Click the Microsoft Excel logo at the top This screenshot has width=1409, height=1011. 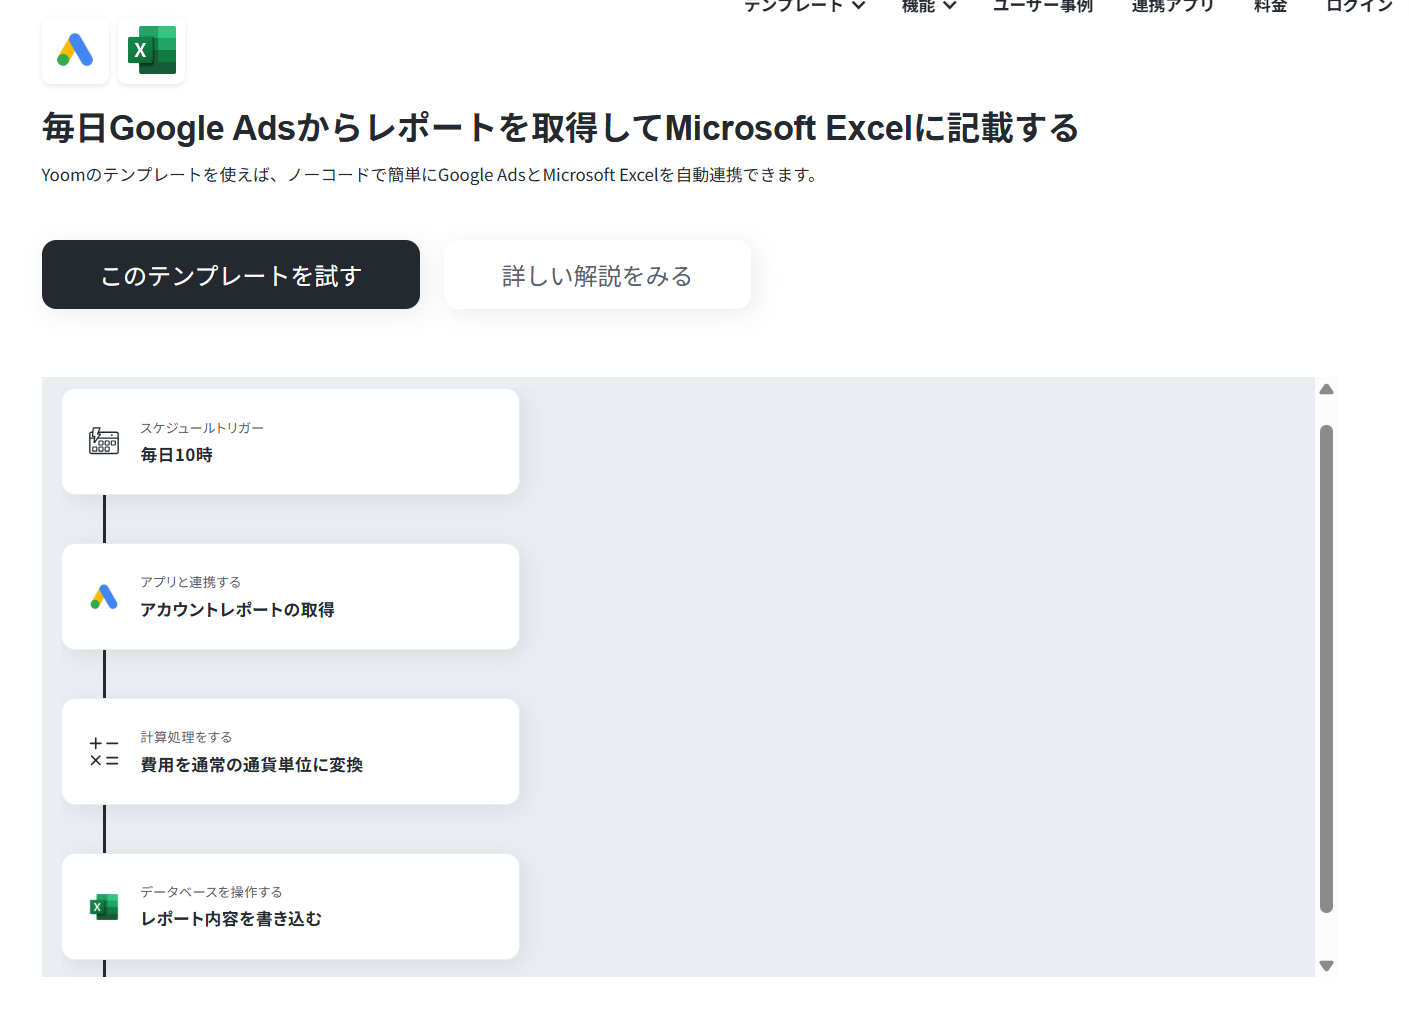coord(152,50)
